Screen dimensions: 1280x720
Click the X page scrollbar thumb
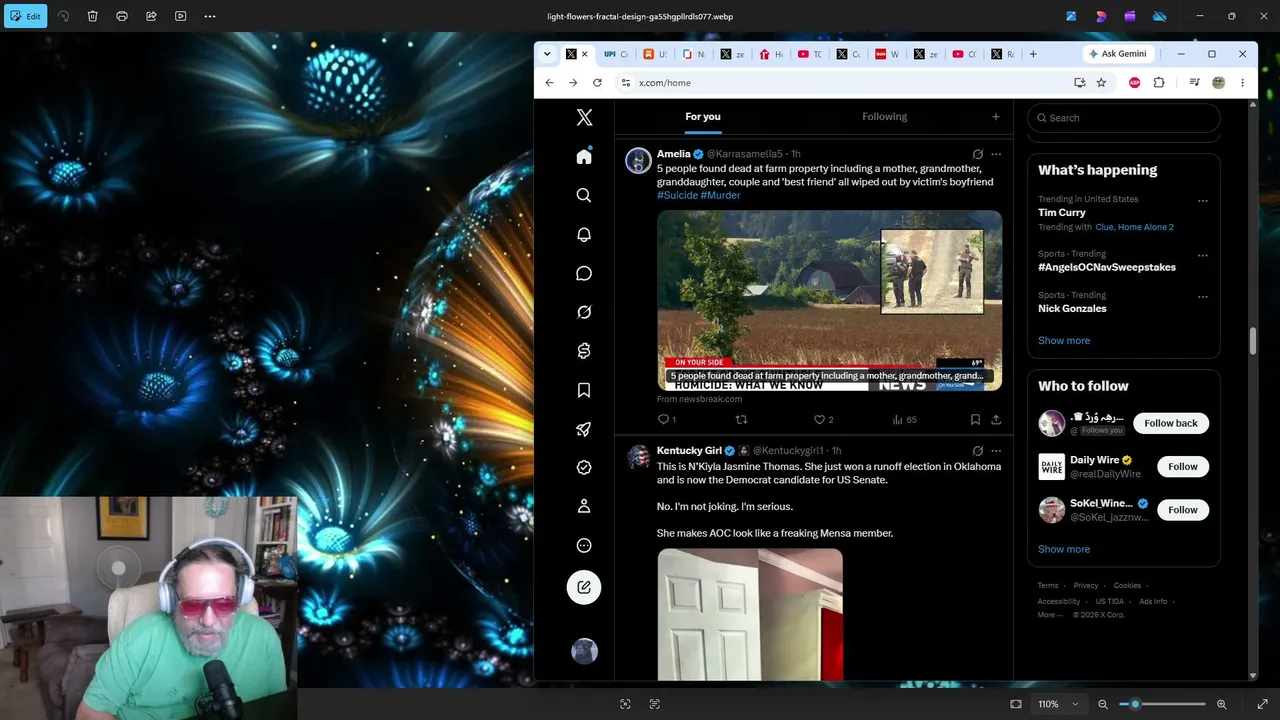[x=1252, y=340]
